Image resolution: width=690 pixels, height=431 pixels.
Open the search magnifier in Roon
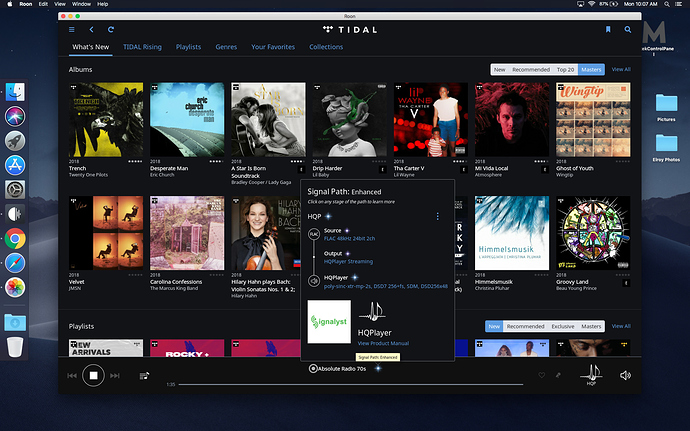tap(628, 29)
